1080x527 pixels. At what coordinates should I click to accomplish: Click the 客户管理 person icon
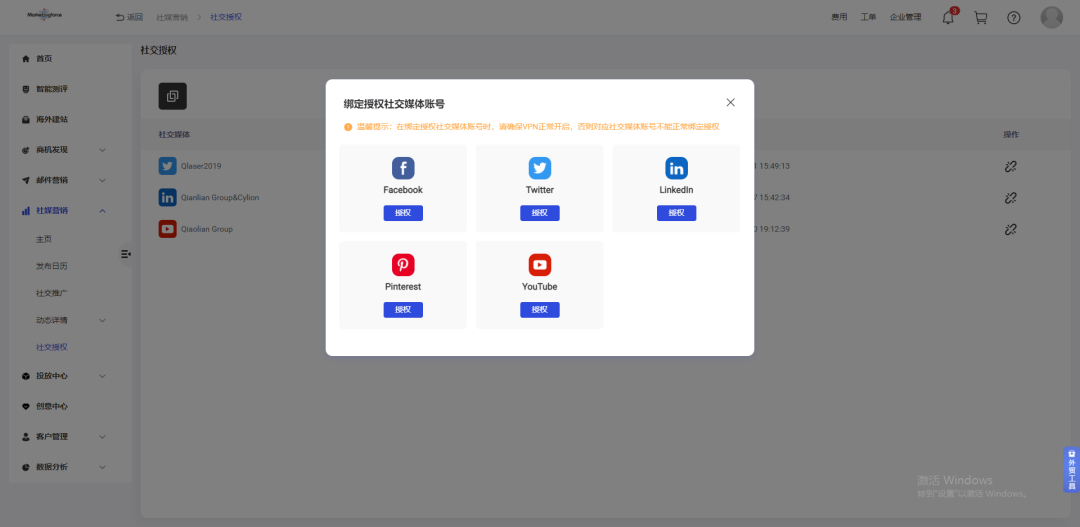[26, 437]
